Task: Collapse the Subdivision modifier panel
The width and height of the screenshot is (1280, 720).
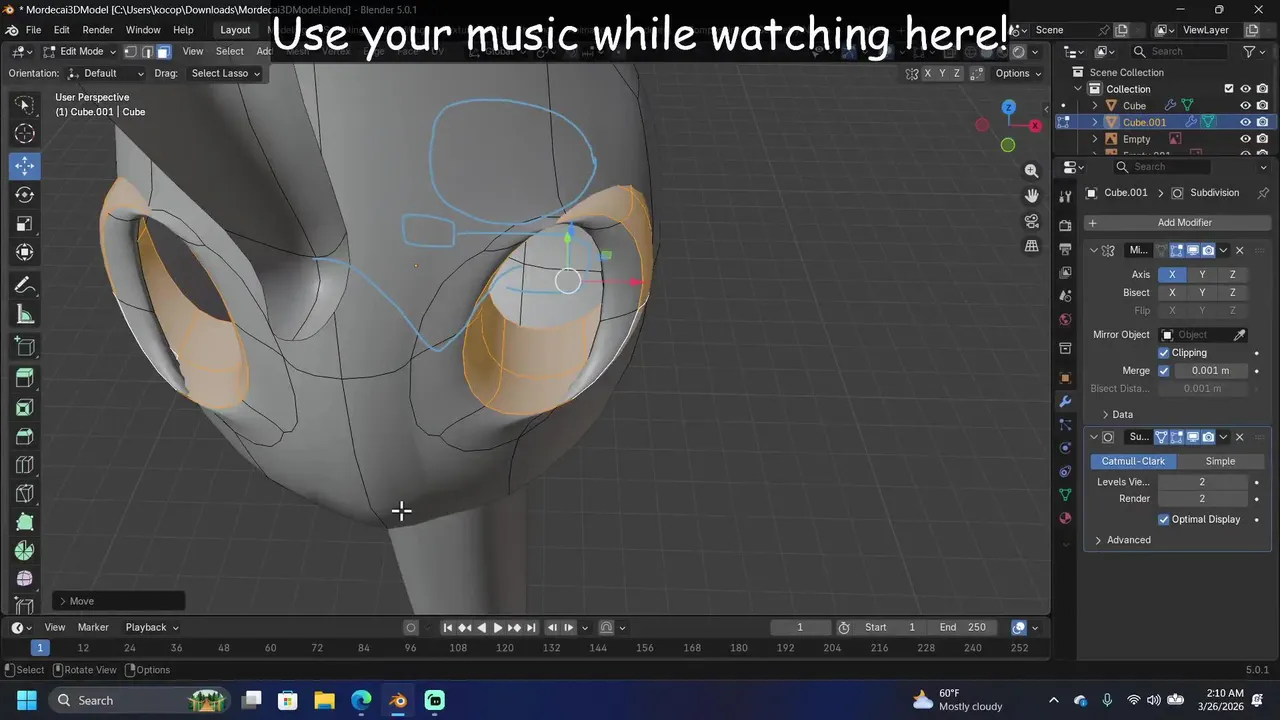Action: click(x=1094, y=437)
